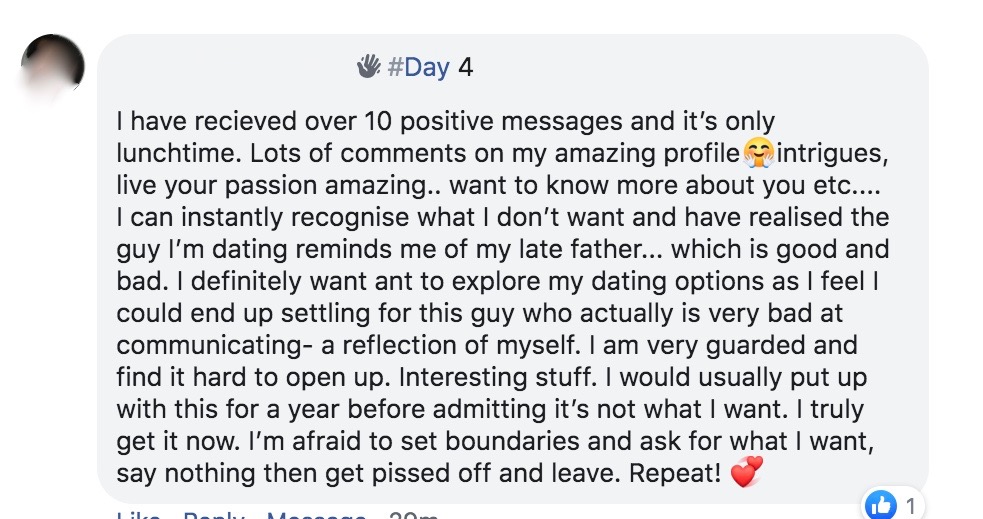Click the word 'communicating-' in the comment
The image size is (983, 519).
(x=213, y=345)
